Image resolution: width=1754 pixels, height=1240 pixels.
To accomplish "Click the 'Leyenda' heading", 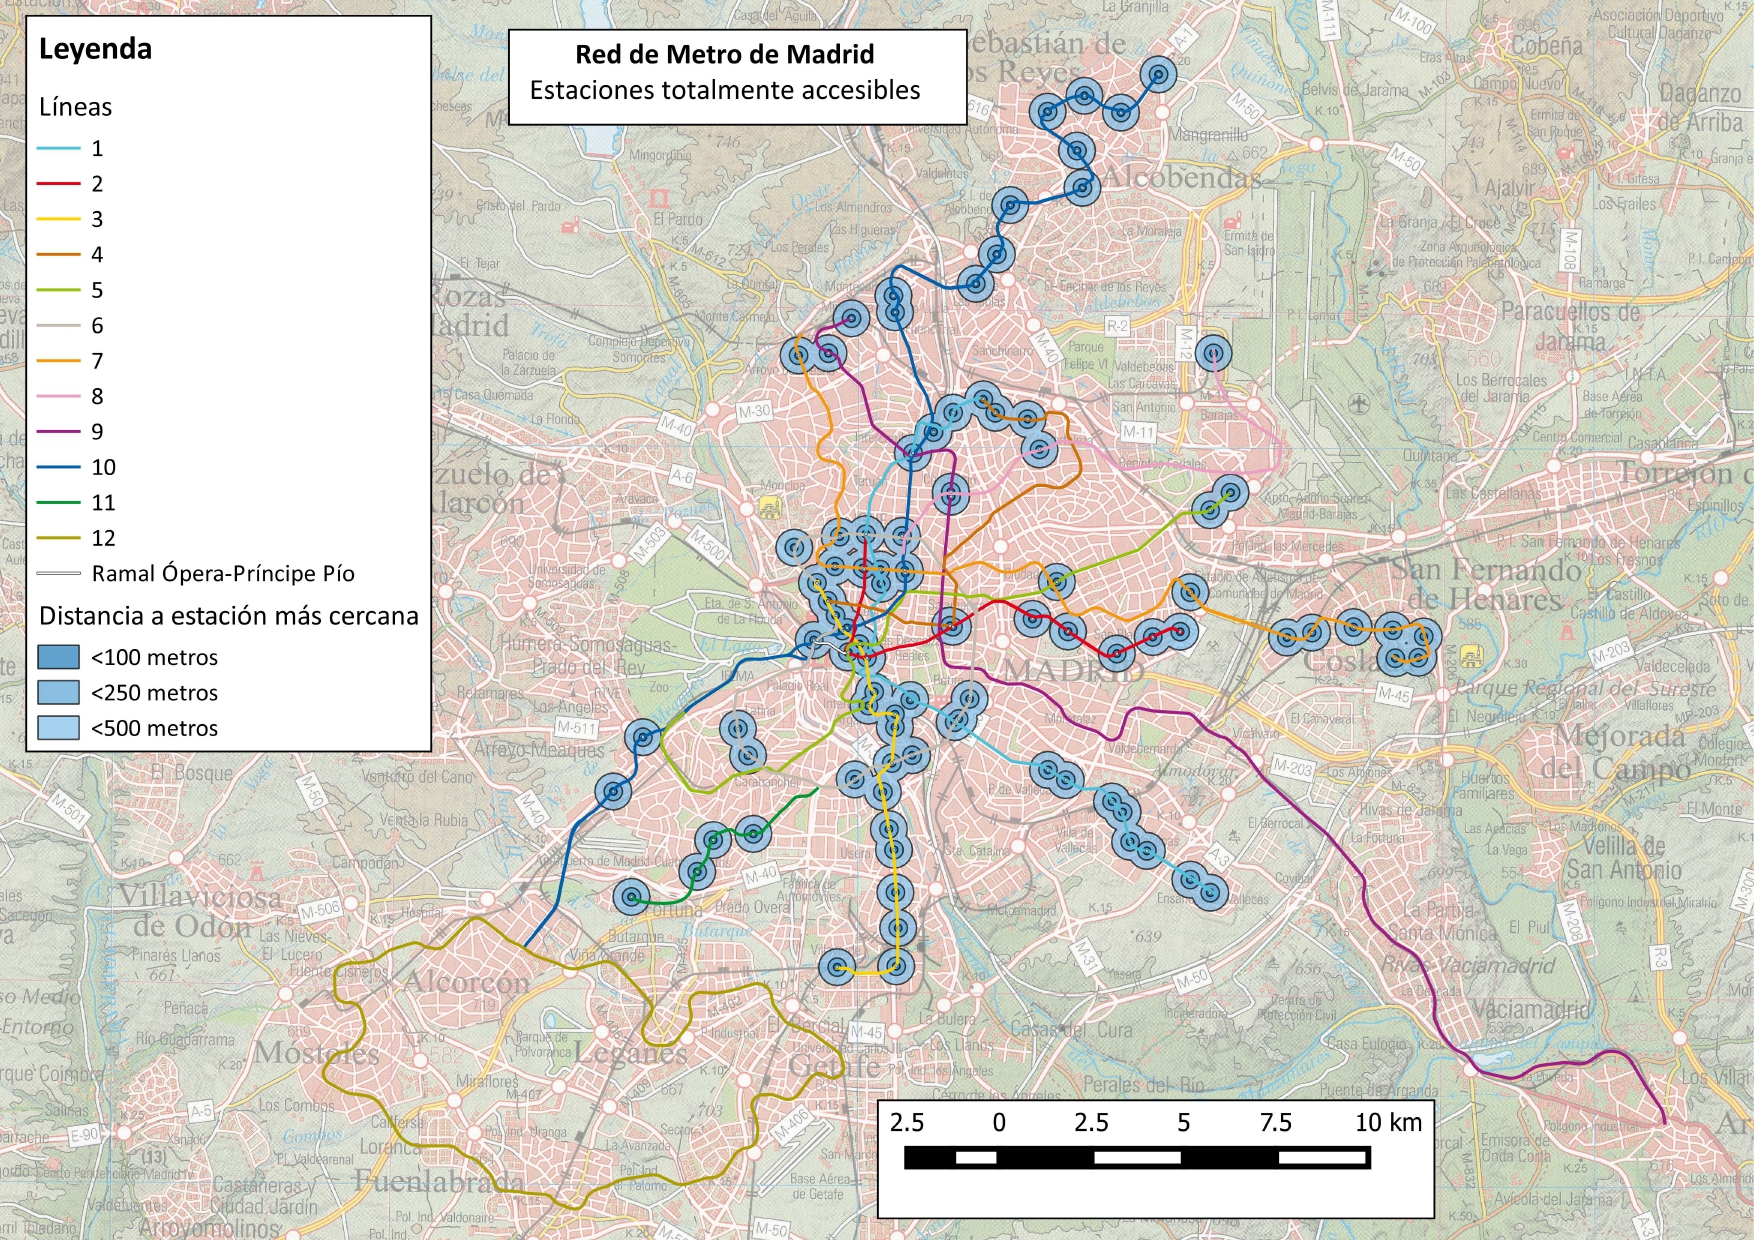I will (95, 49).
